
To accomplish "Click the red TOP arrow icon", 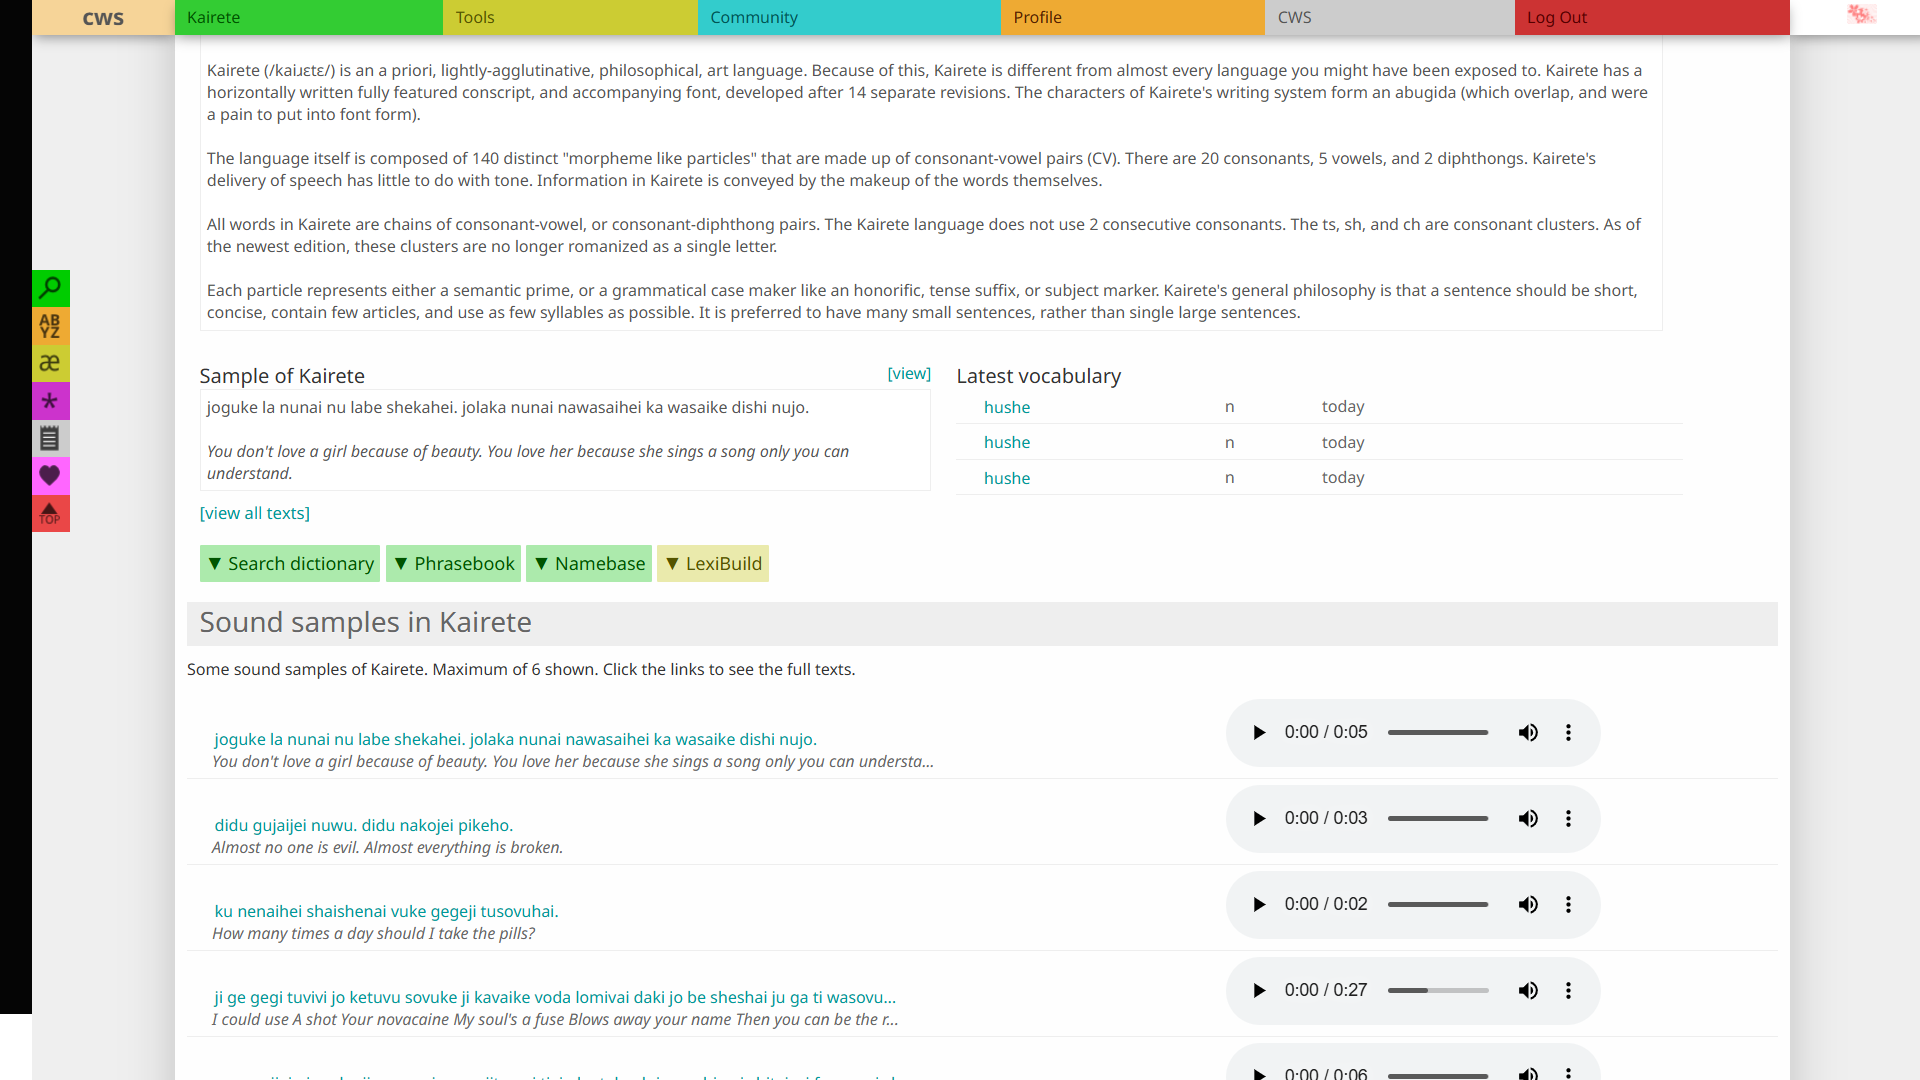I will [50, 514].
